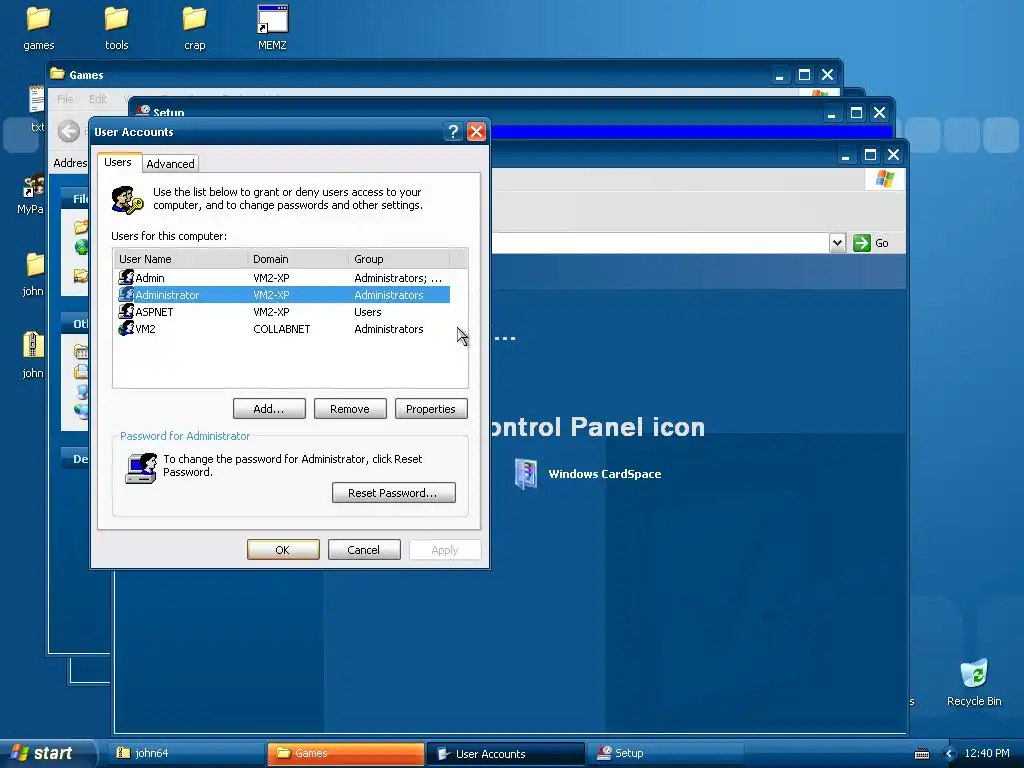Open Properties for selected user
This screenshot has width=1024, height=768.
tap(431, 409)
